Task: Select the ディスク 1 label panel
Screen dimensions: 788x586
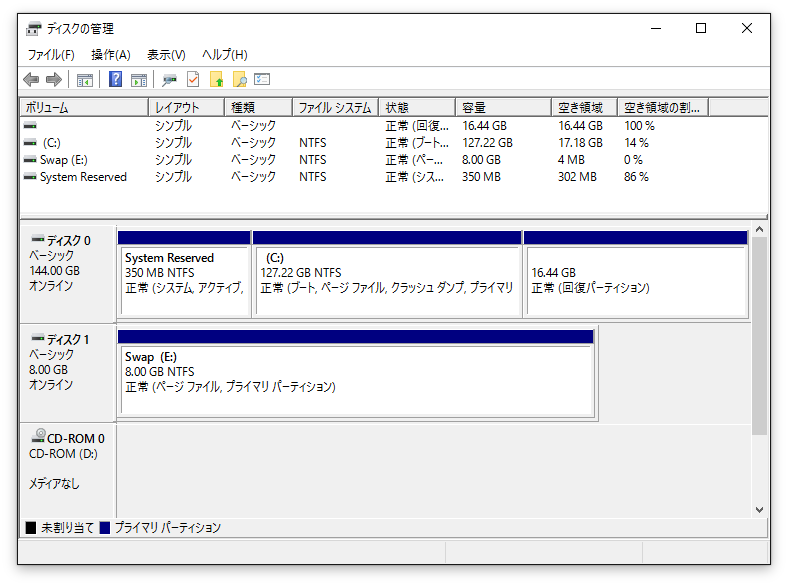Action: coord(68,373)
